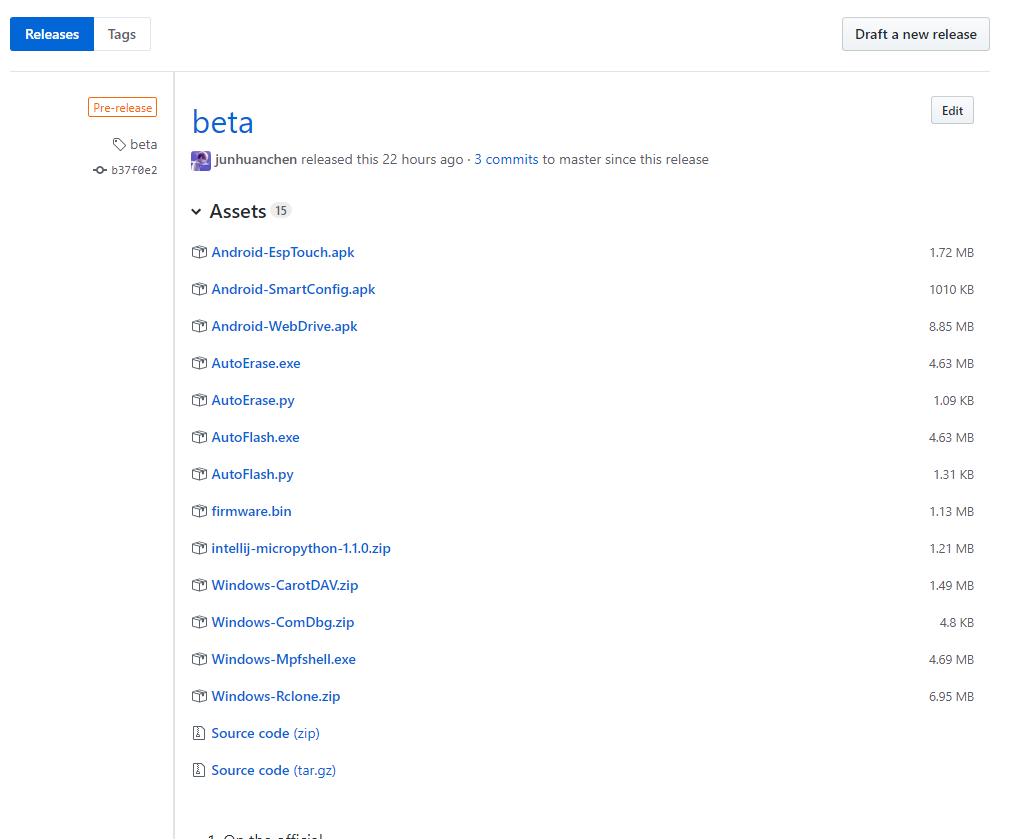
Task: Click package icon next to firmware.bin
Action: click(199, 511)
